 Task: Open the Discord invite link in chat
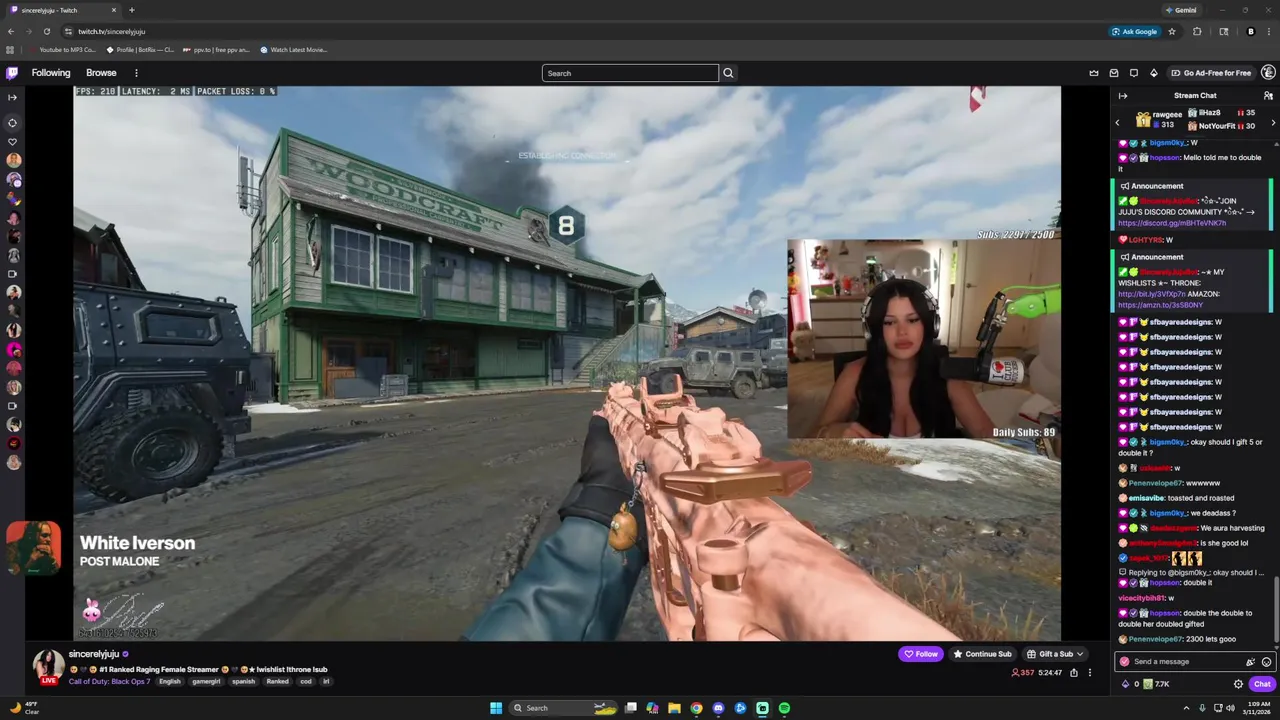pos(1172,223)
